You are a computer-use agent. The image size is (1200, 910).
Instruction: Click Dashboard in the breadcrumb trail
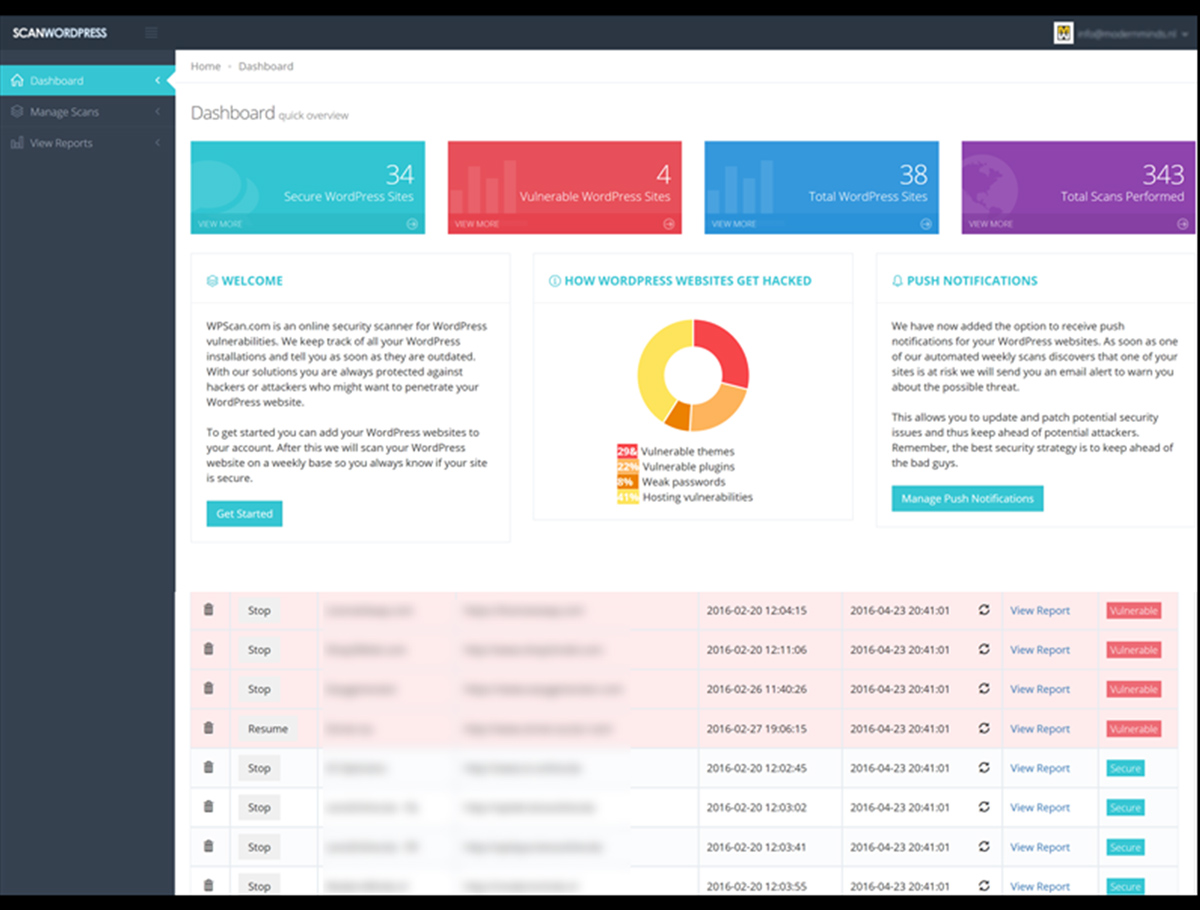(266, 66)
